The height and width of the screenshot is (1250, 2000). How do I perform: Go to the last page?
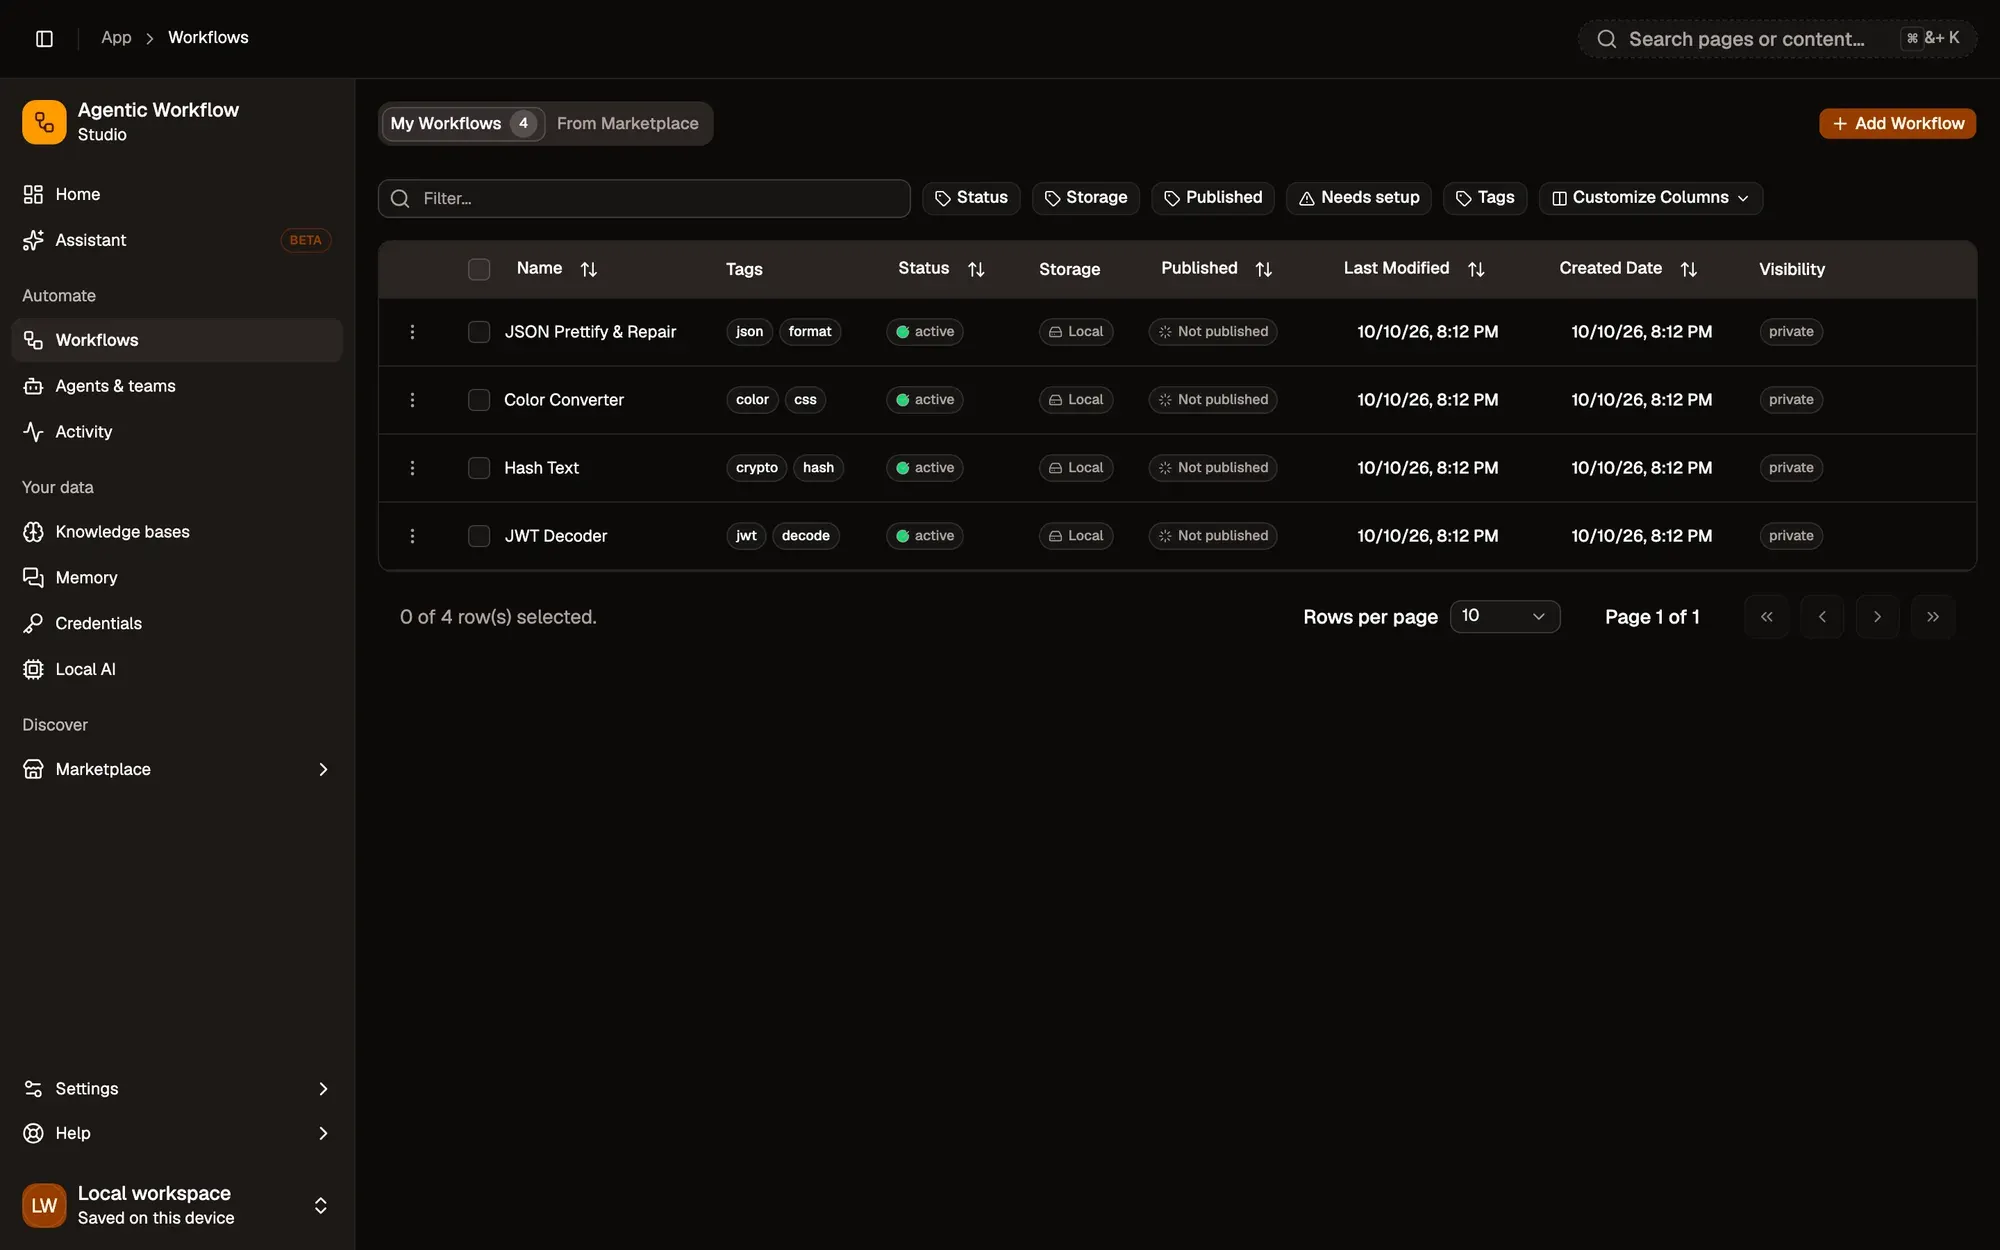click(x=1932, y=617)
